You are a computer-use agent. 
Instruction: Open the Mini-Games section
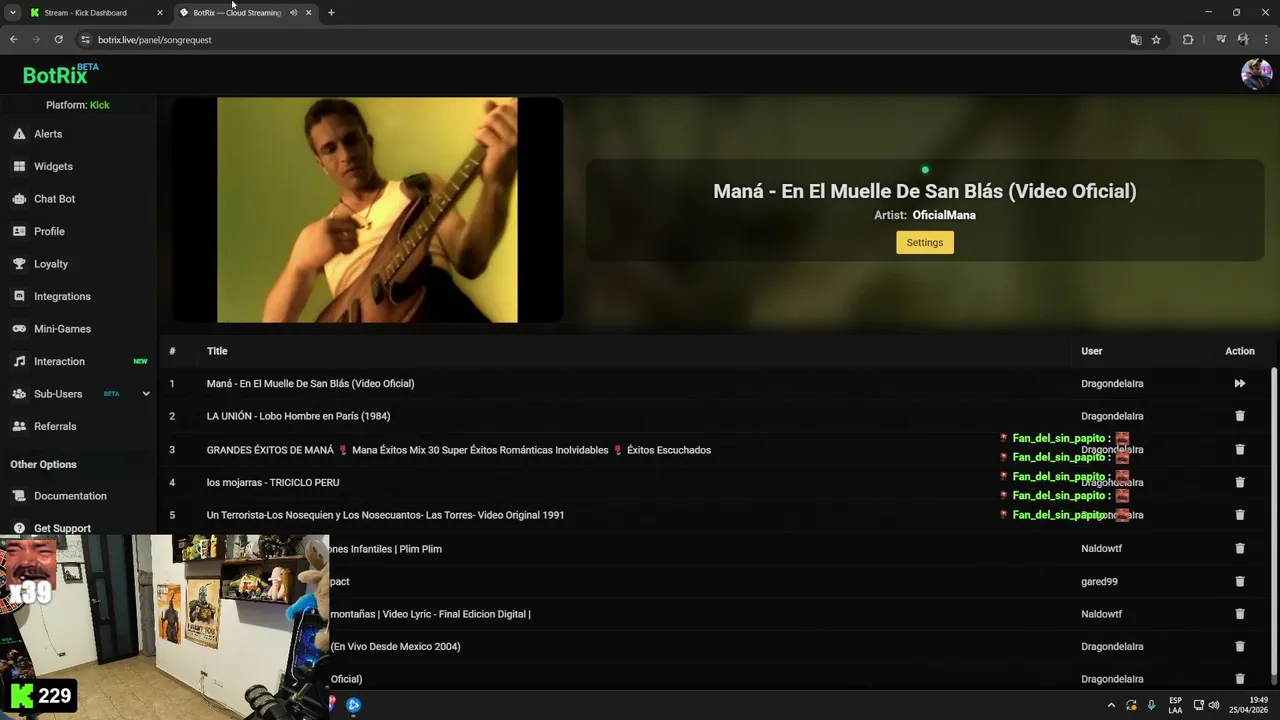[62, 329]
